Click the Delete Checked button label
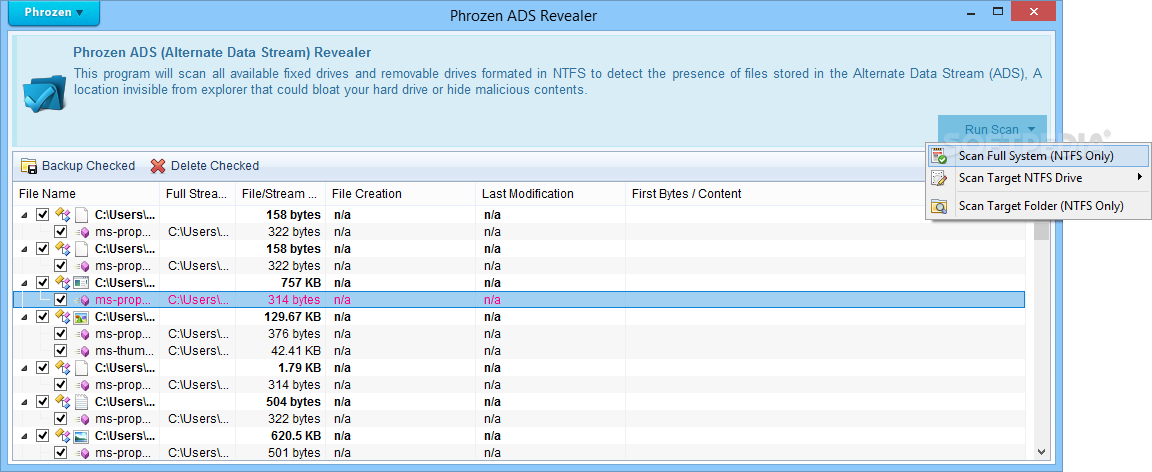The width and height of the screenshot is (1152, 472). click(215, 165)
